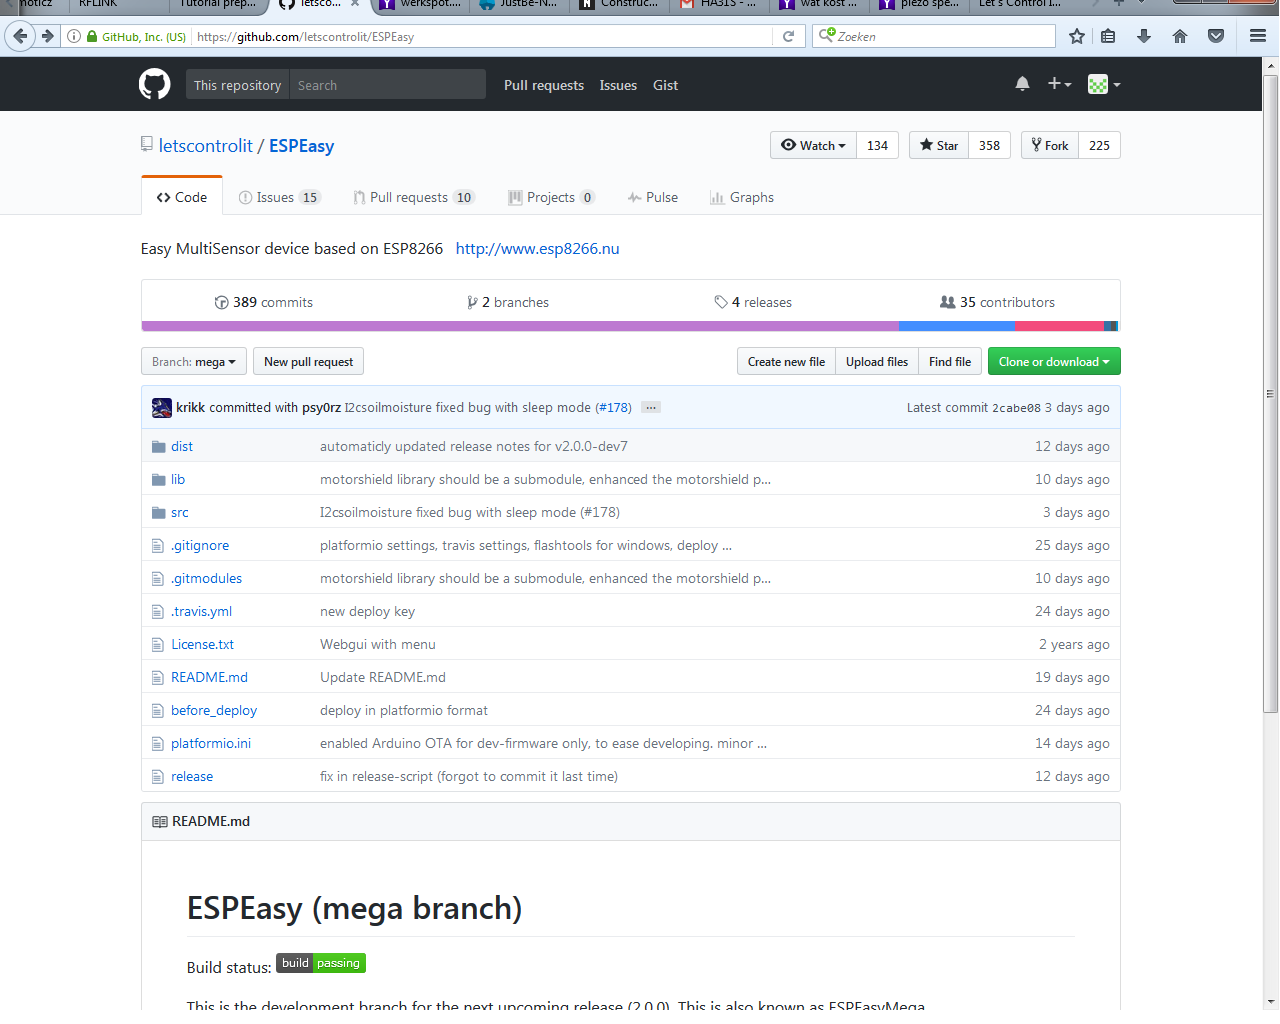Click the Find file button
Screen dimensions: 1280x1024
click(950, 361)
